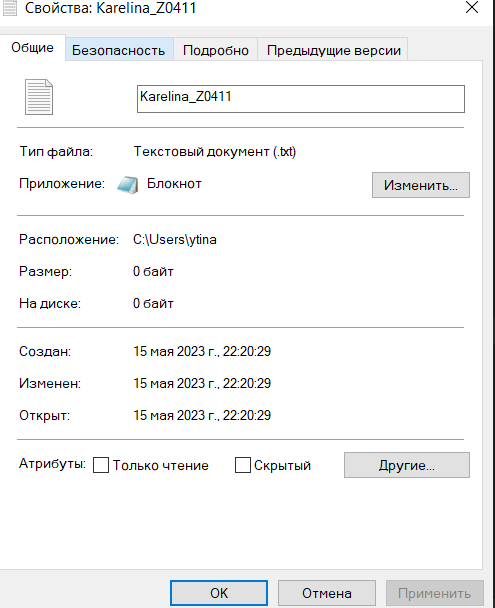
Task: Click the Блокнот application name
Action: (174, 183)
